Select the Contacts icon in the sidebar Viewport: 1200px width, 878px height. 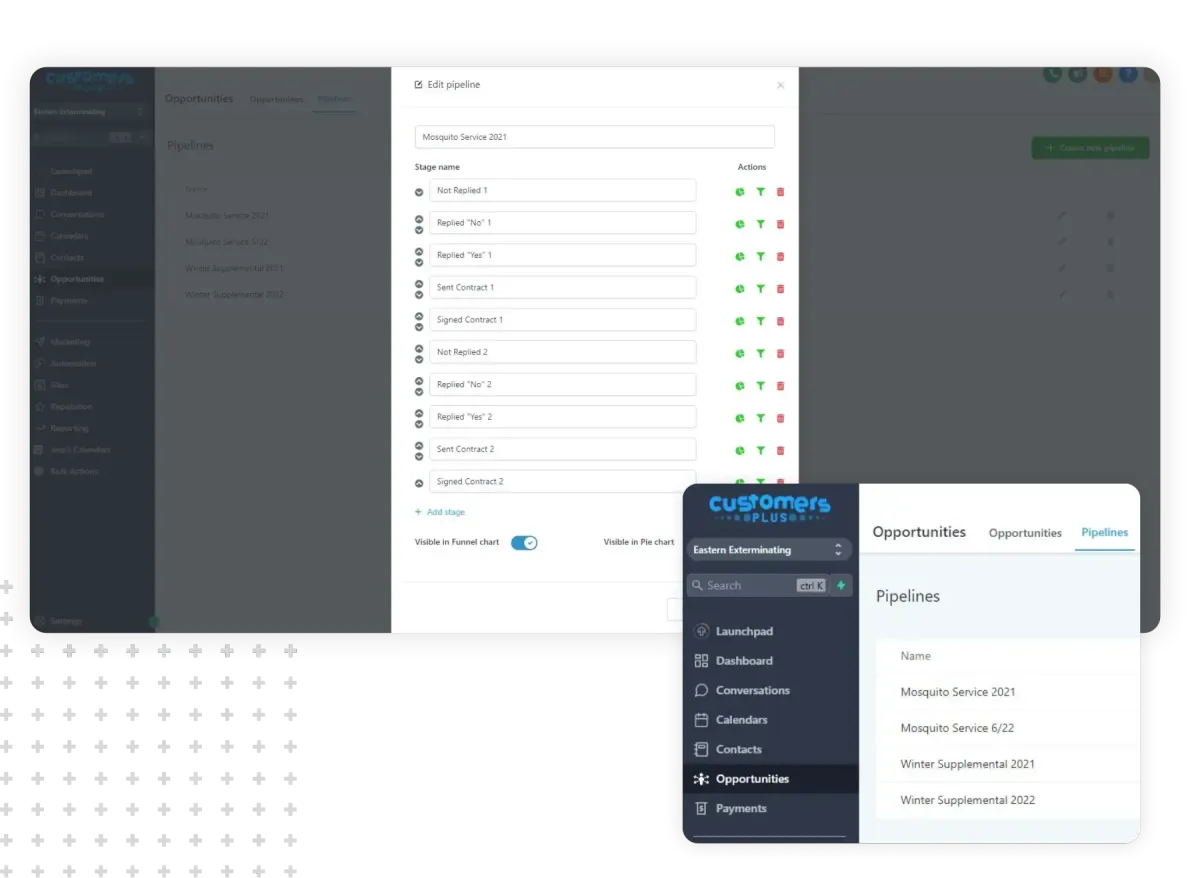703,749
